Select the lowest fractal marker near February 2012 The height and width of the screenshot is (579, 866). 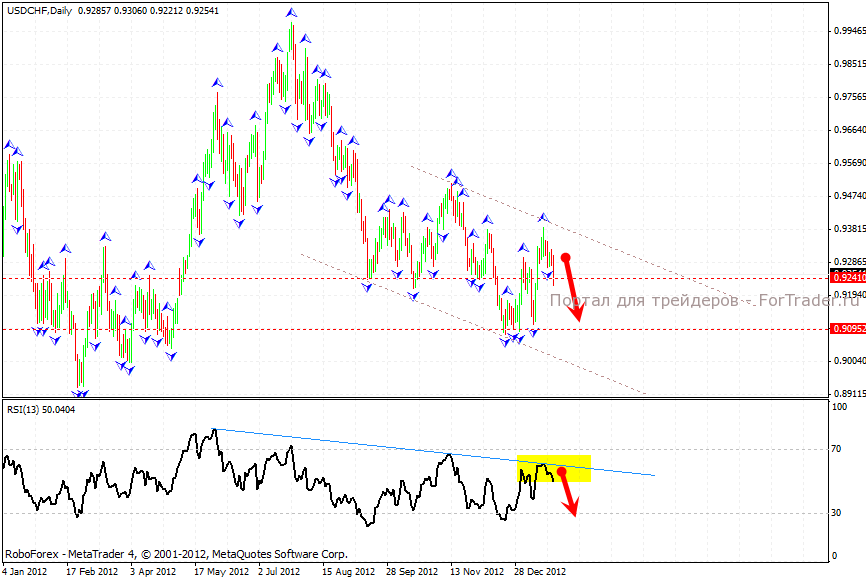(x=79, y=394)
